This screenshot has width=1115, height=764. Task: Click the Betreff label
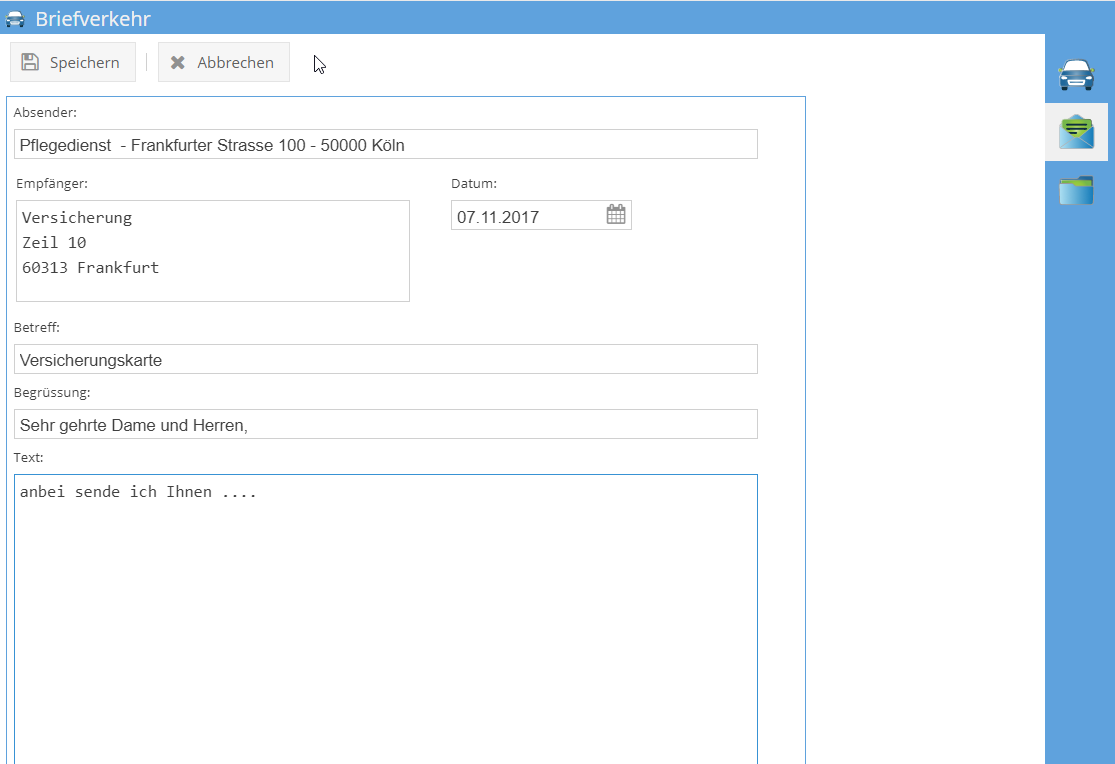(x=38, y=327)
